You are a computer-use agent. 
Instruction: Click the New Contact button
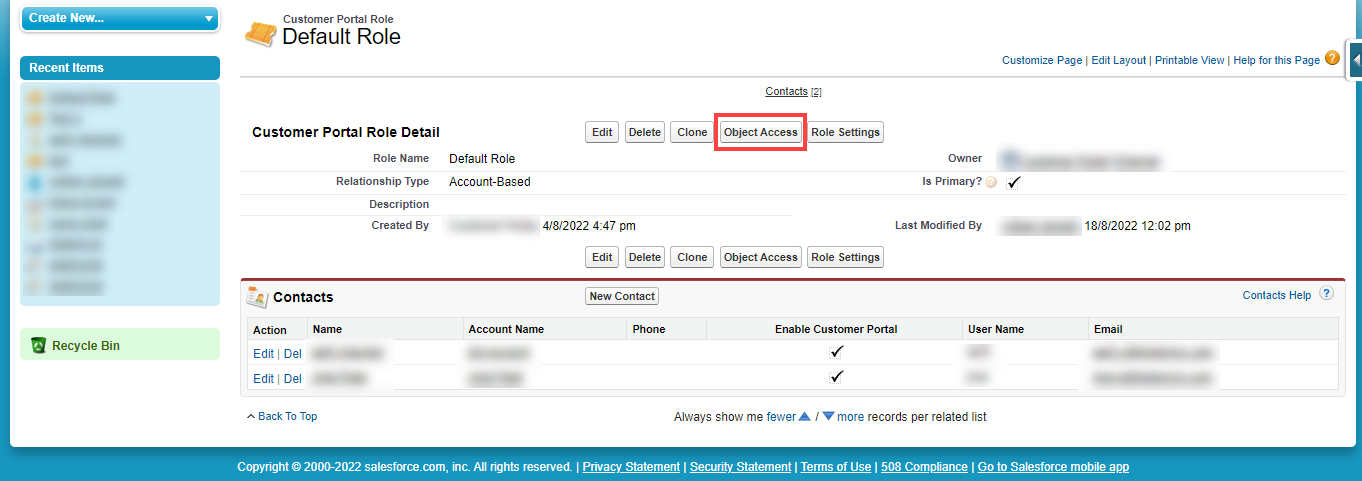click(x=621, y=296)
